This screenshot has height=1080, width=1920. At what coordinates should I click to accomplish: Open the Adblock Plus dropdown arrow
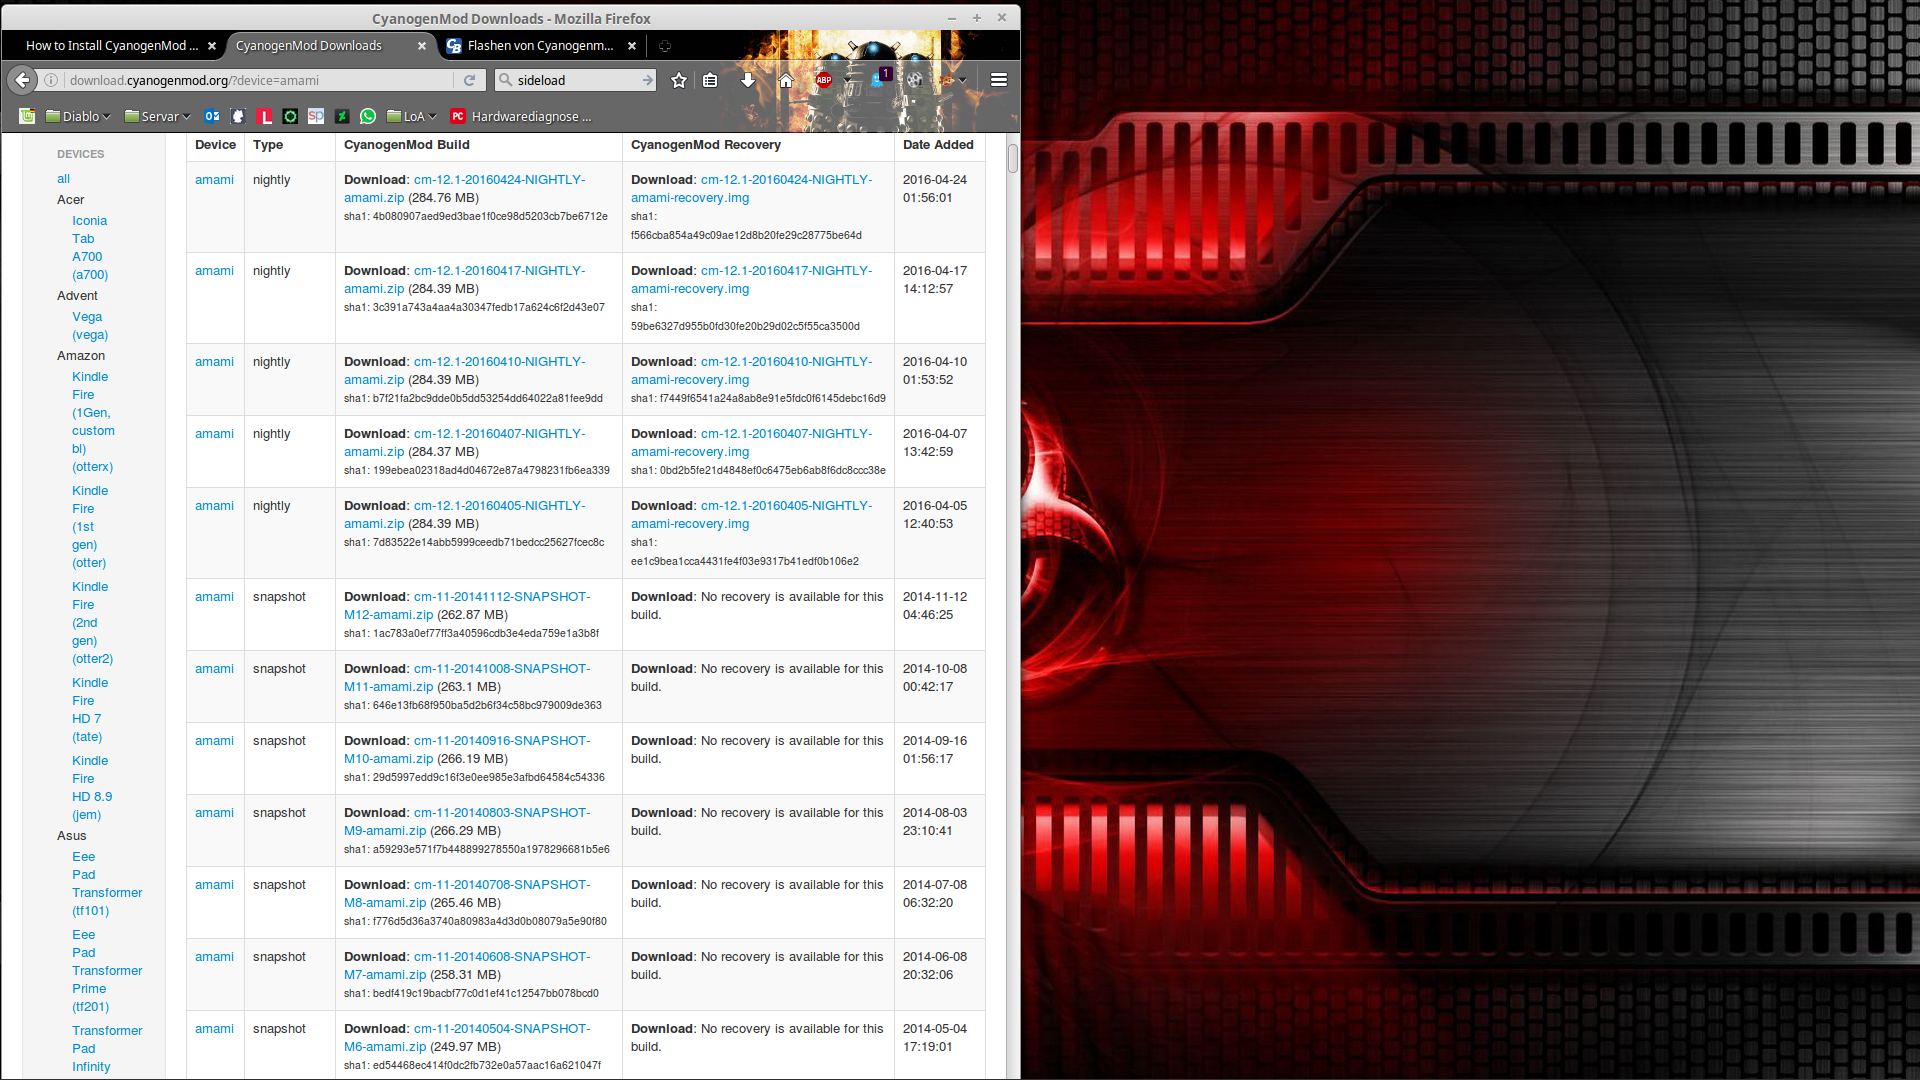(847, 80)
